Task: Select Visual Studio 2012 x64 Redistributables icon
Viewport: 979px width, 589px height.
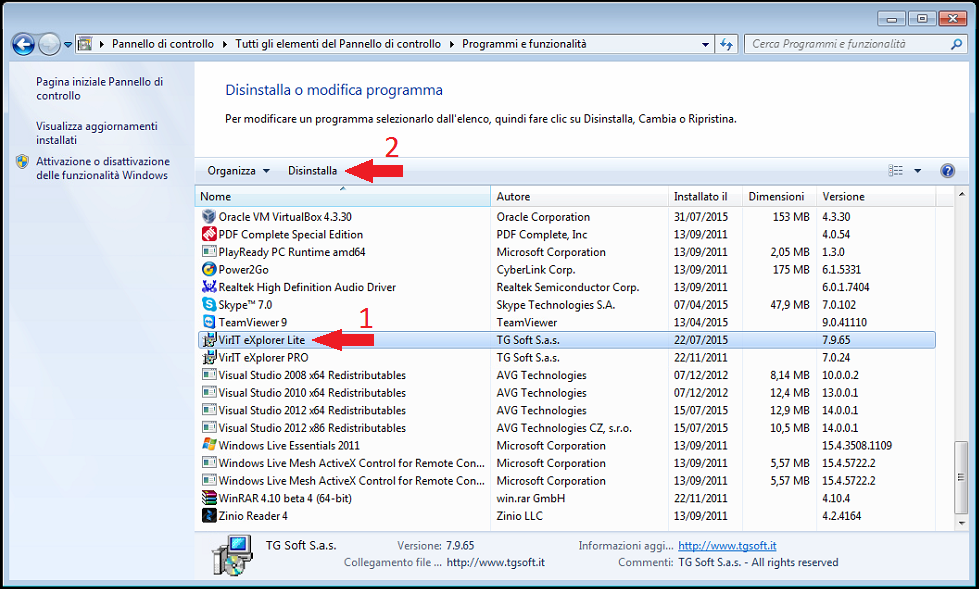Action: point(209,410)
